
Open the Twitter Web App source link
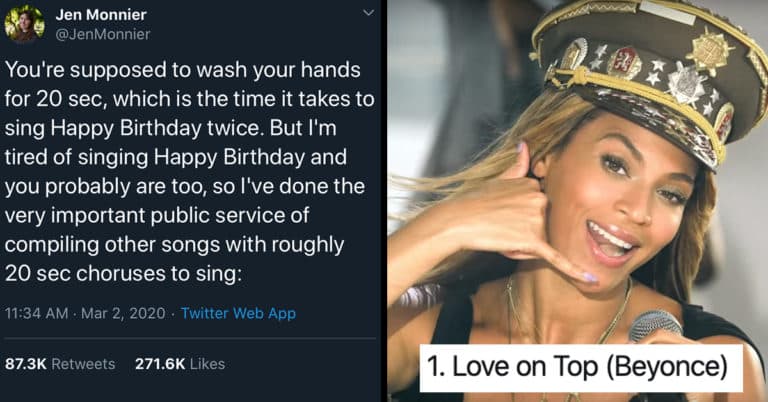tap(238, 313)
